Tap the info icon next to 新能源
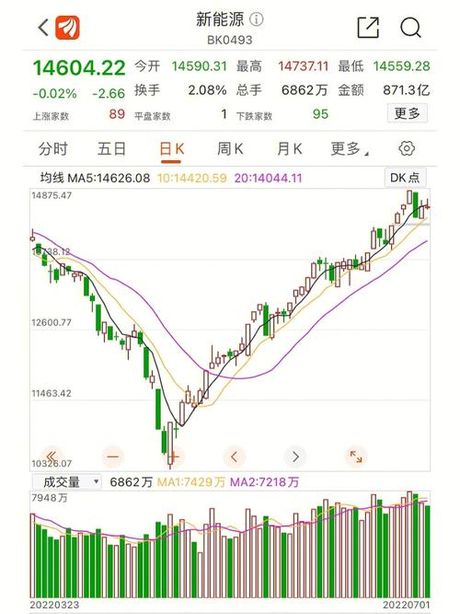460x614 pixels. pyautogui.click(x=256, y=19)
